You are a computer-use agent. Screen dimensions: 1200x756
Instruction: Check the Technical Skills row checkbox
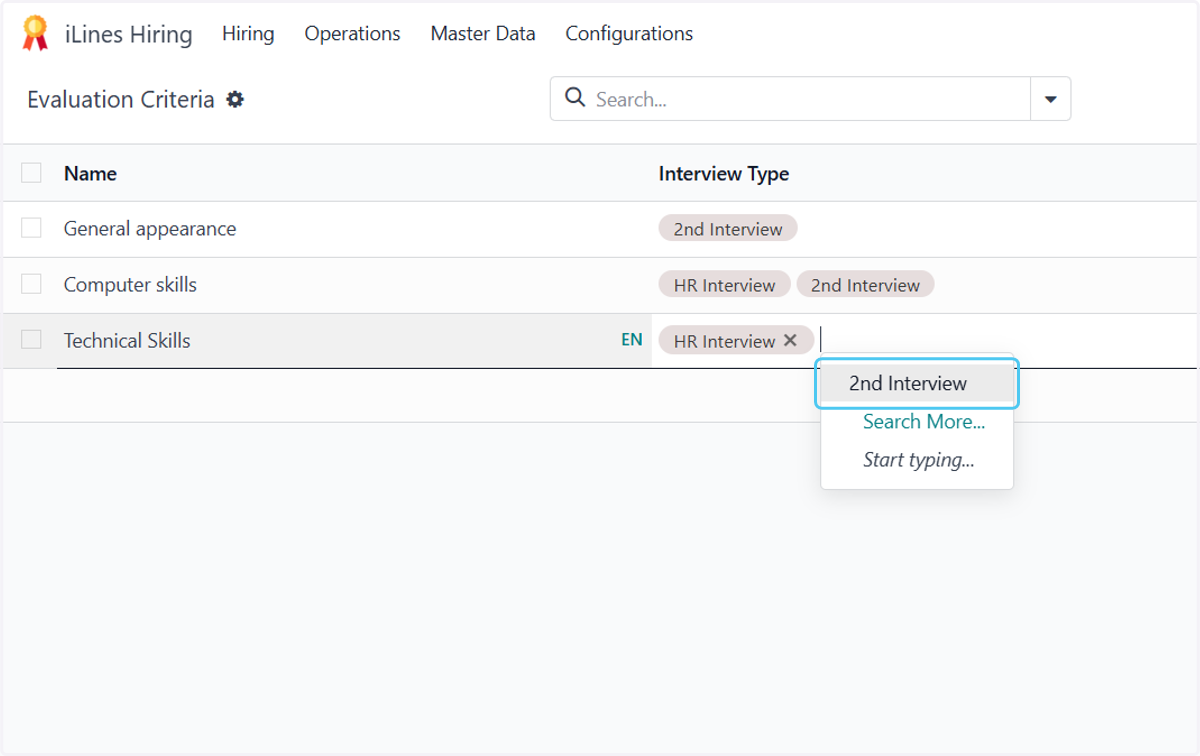pyautogui.click(x=31, y=340)
